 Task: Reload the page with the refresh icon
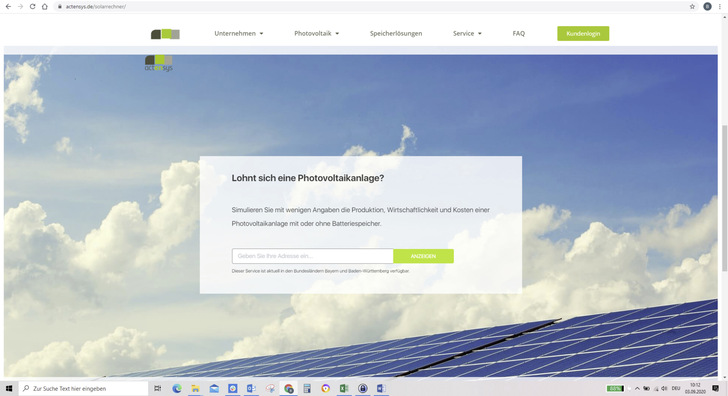pyautogui.click(x=32, y=6)
